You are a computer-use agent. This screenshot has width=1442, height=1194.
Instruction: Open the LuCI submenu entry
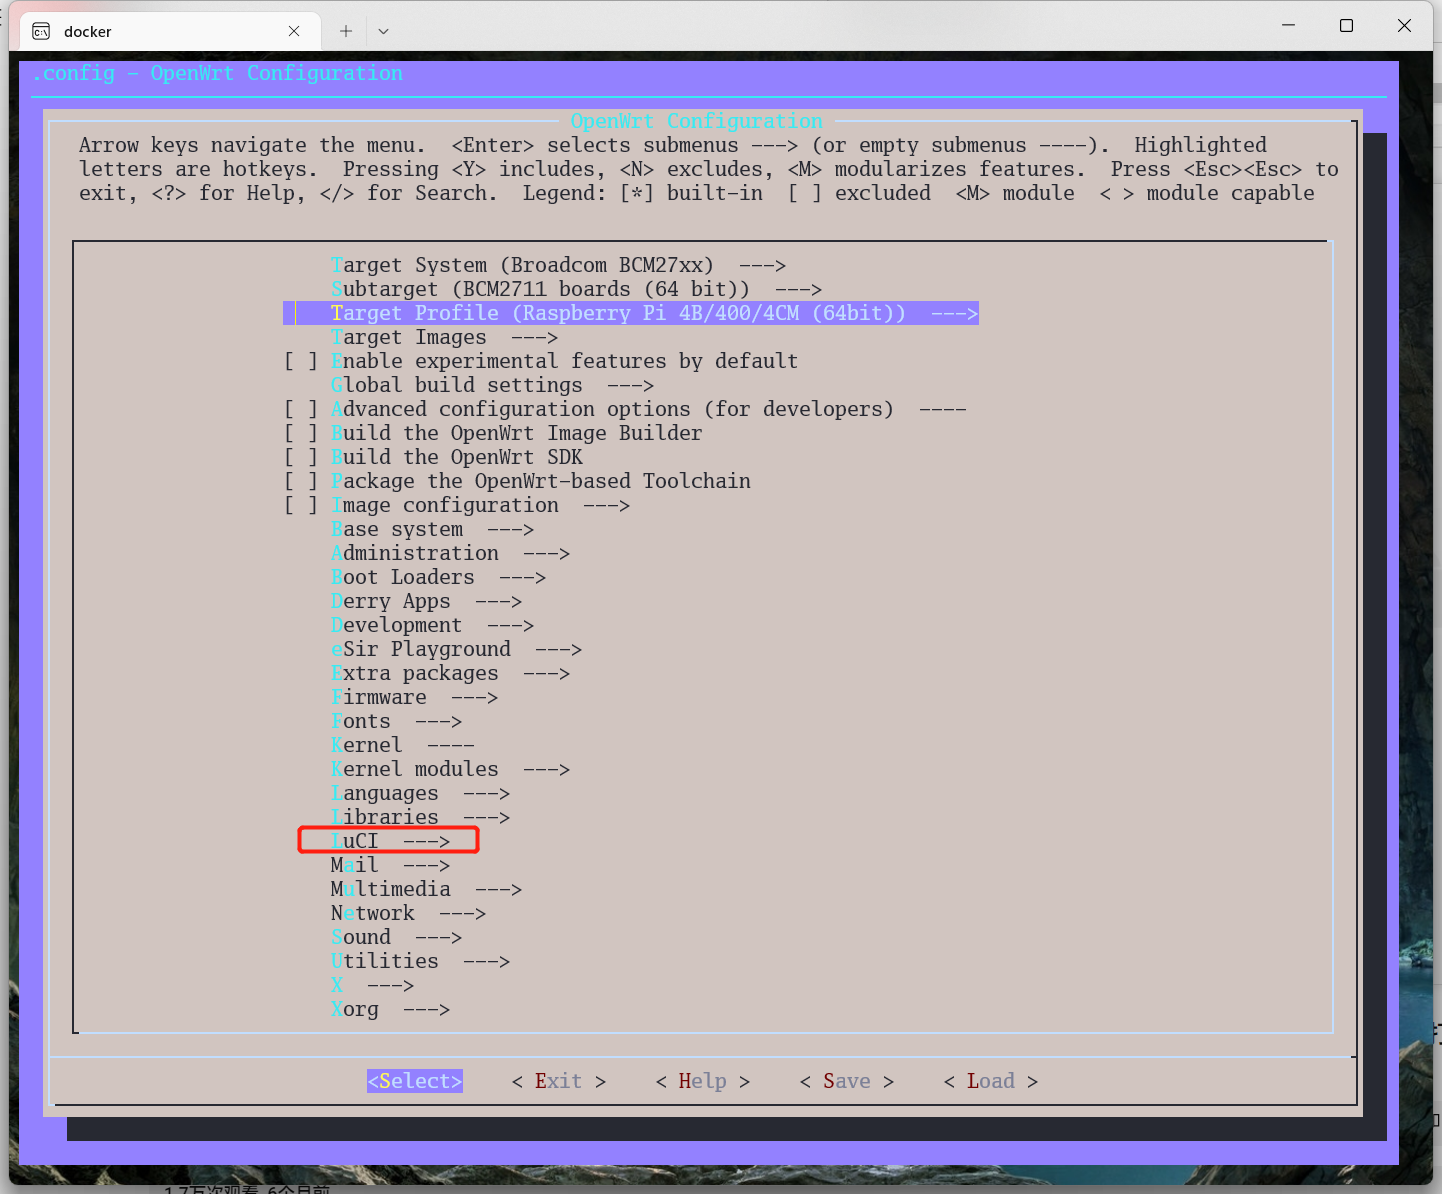point(389,841)
